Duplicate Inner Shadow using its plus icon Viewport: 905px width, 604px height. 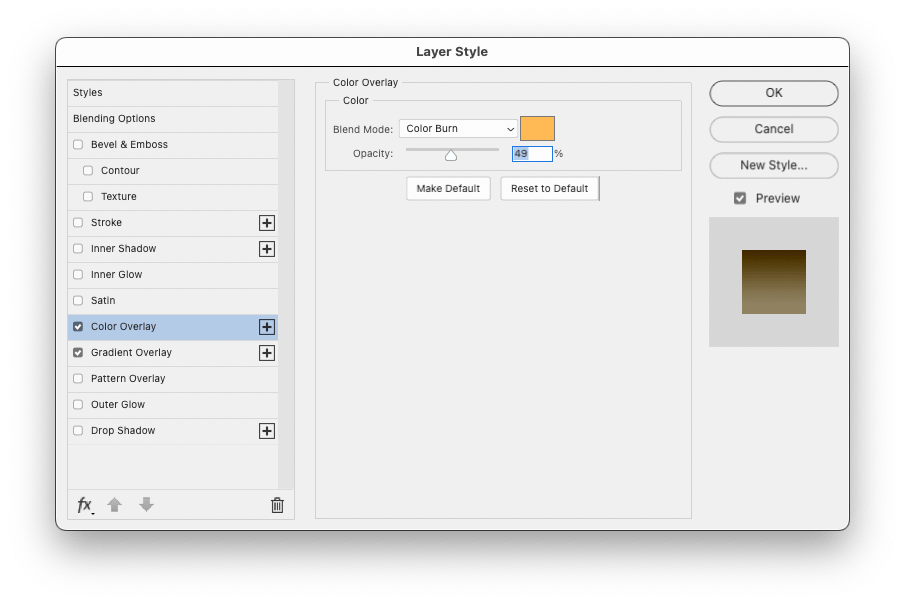coord(267,248)
